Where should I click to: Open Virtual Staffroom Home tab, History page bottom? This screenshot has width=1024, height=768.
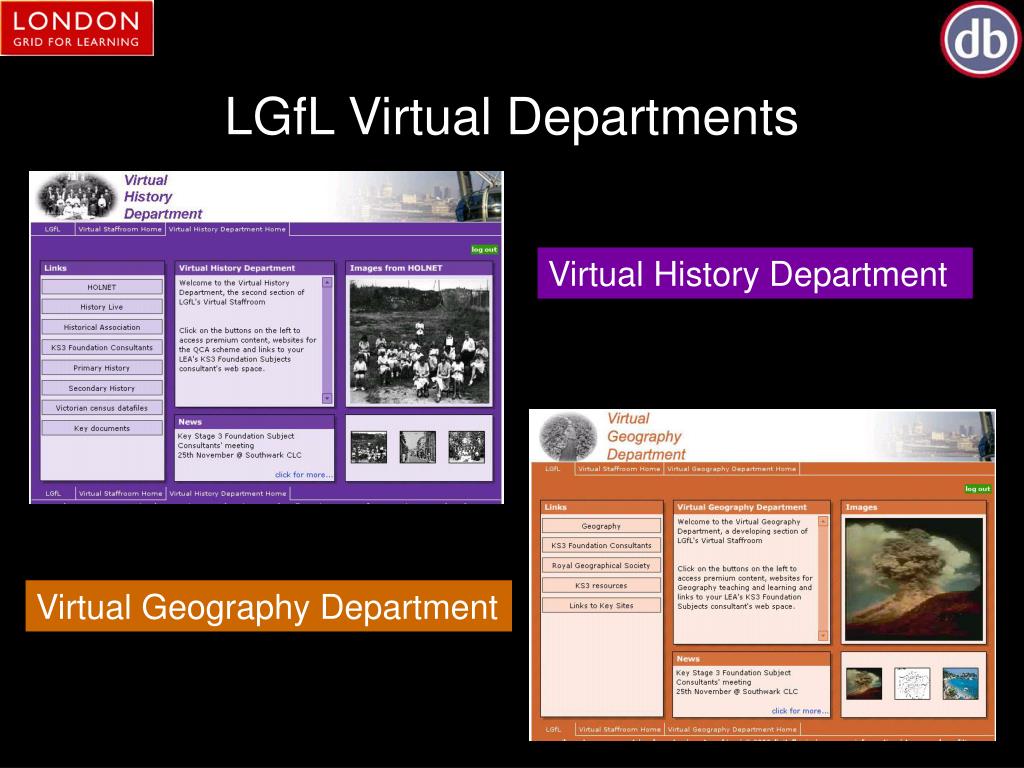121,494
